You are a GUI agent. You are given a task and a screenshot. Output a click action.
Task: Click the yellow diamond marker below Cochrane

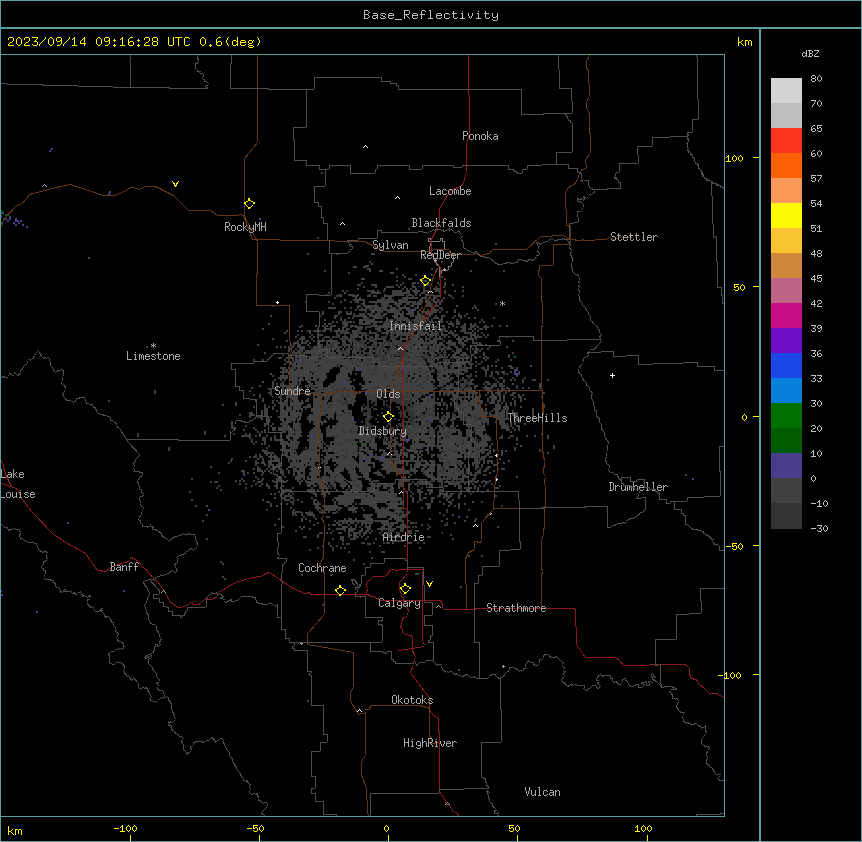coord(340,590)
